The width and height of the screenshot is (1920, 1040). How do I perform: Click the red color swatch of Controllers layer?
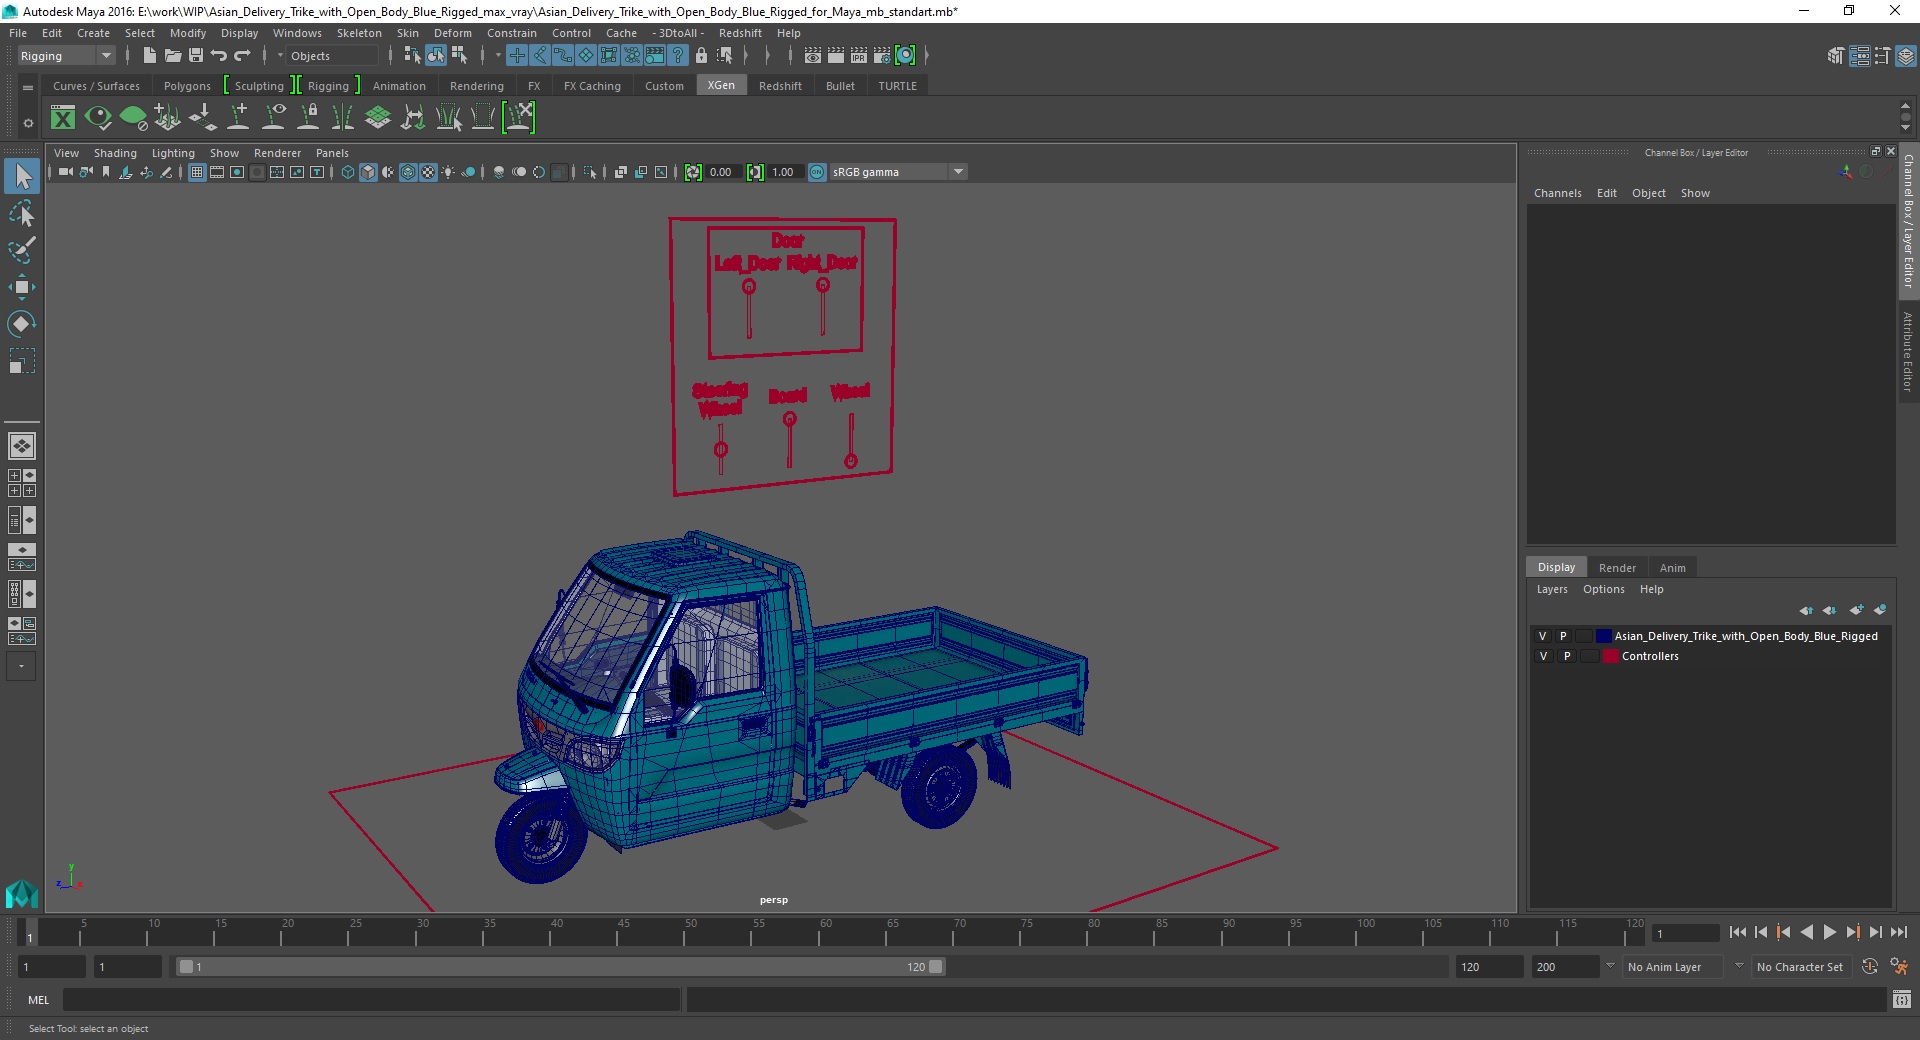click(x=1611, y=656)
